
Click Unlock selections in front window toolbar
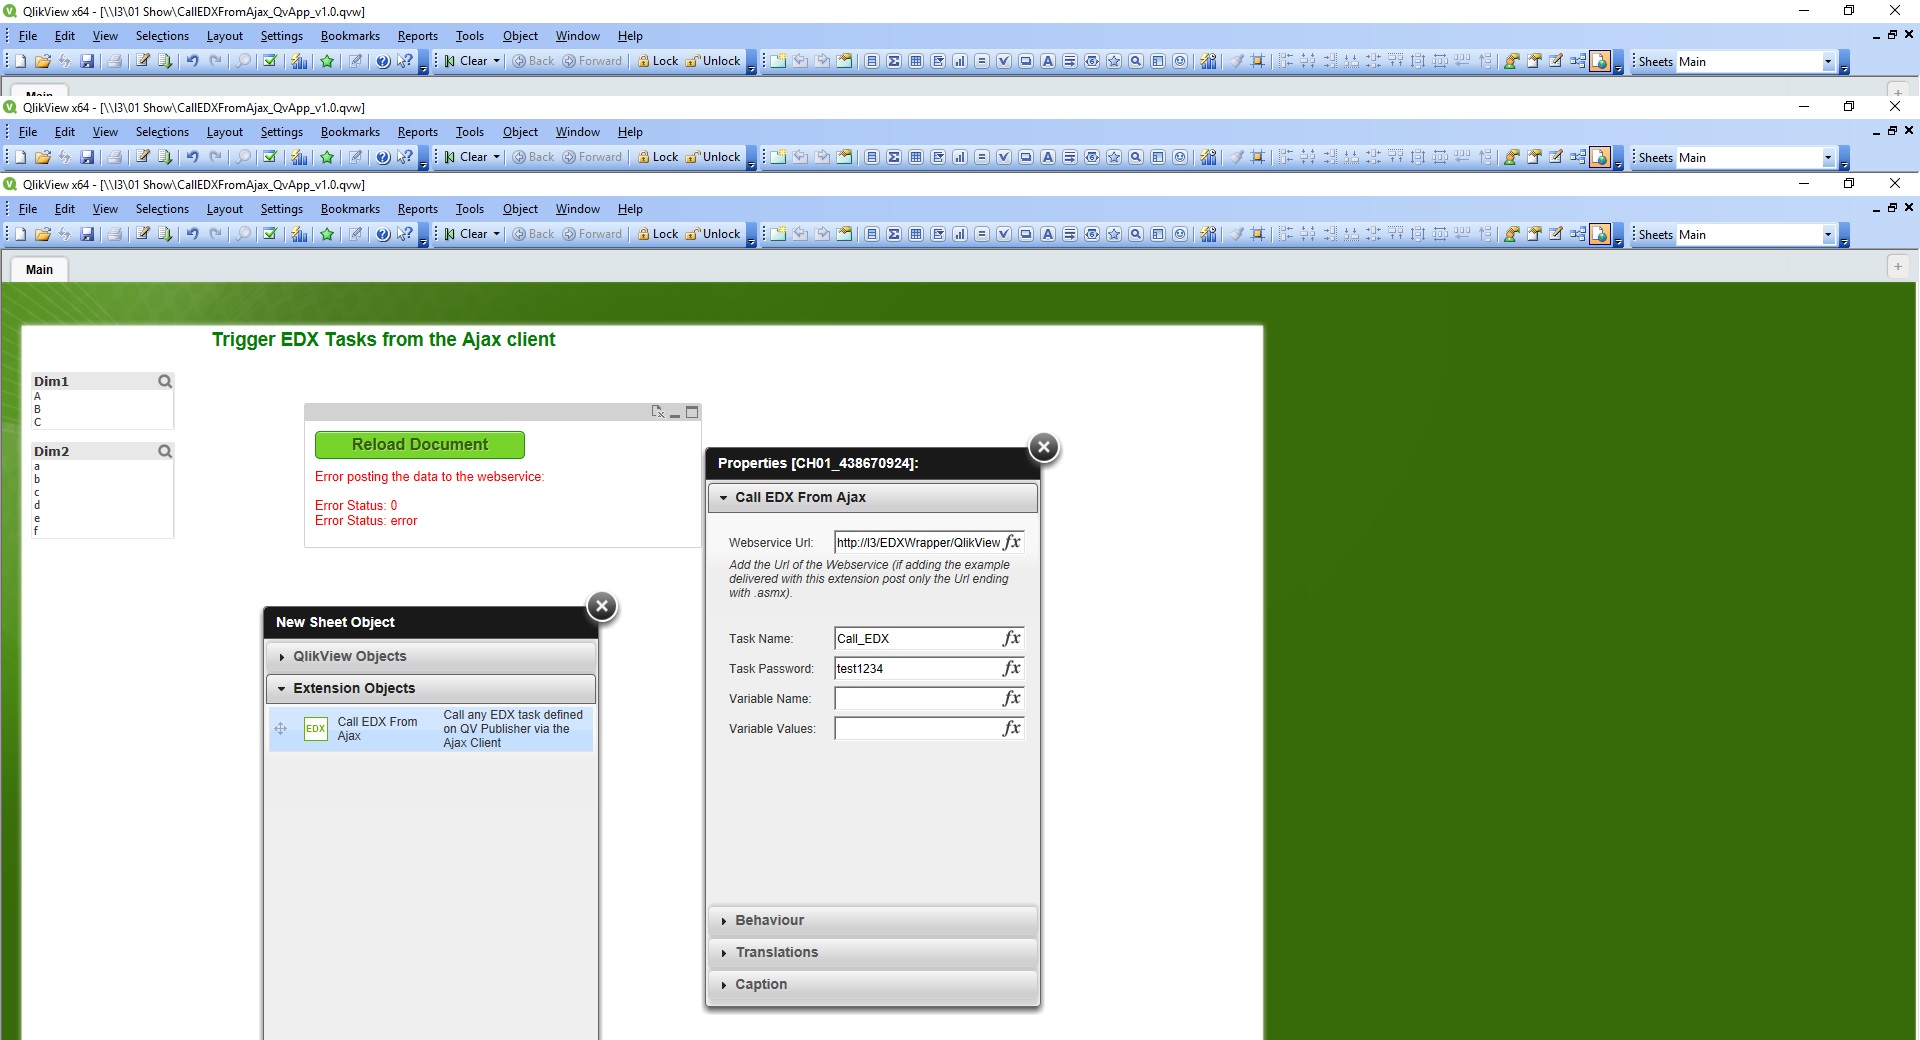tap(713, 234)
